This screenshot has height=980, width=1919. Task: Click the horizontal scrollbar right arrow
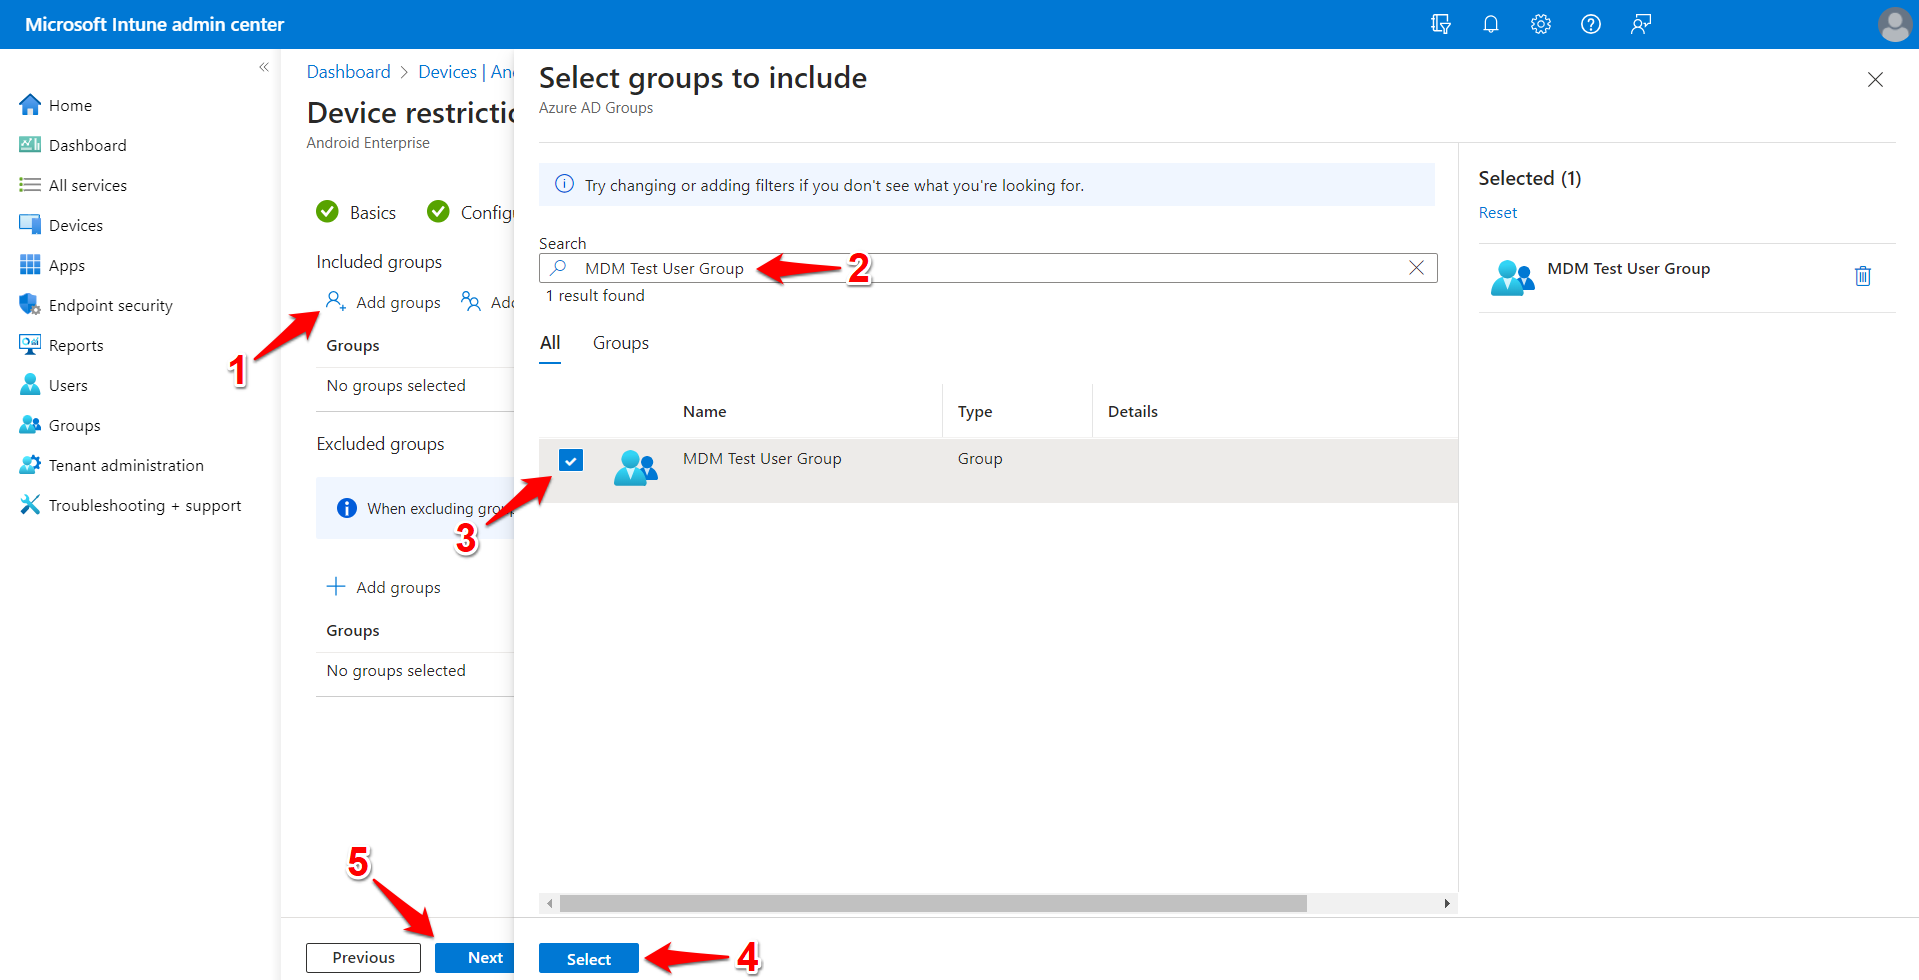(x=1447, y=902)
